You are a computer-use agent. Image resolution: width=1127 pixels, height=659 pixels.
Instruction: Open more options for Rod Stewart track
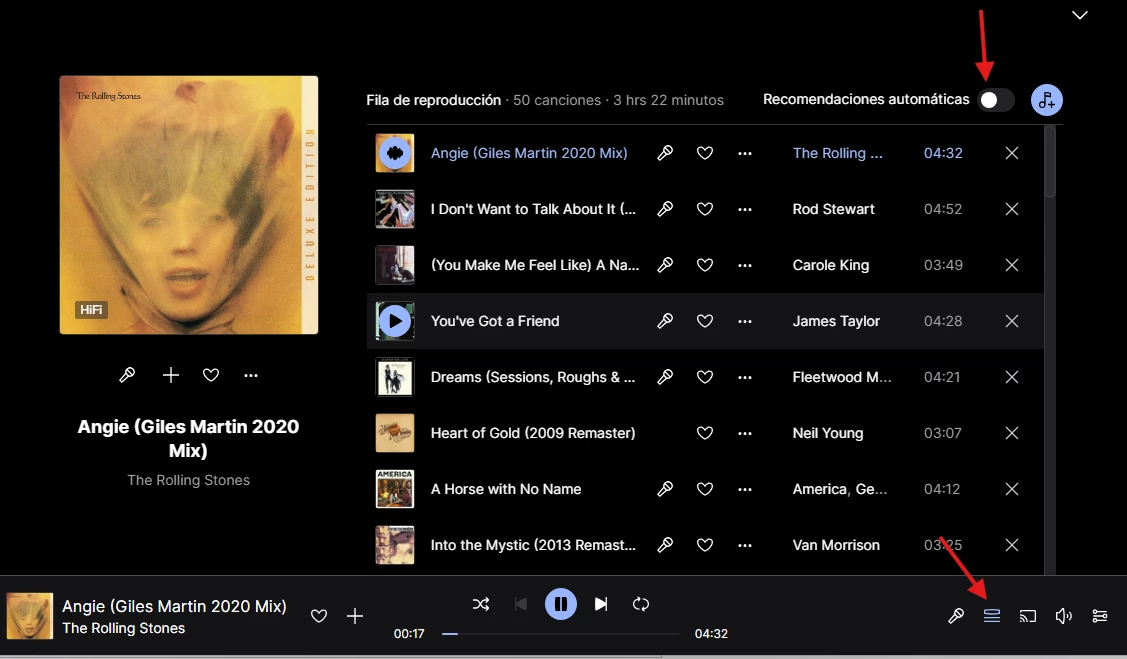(745, 209)
